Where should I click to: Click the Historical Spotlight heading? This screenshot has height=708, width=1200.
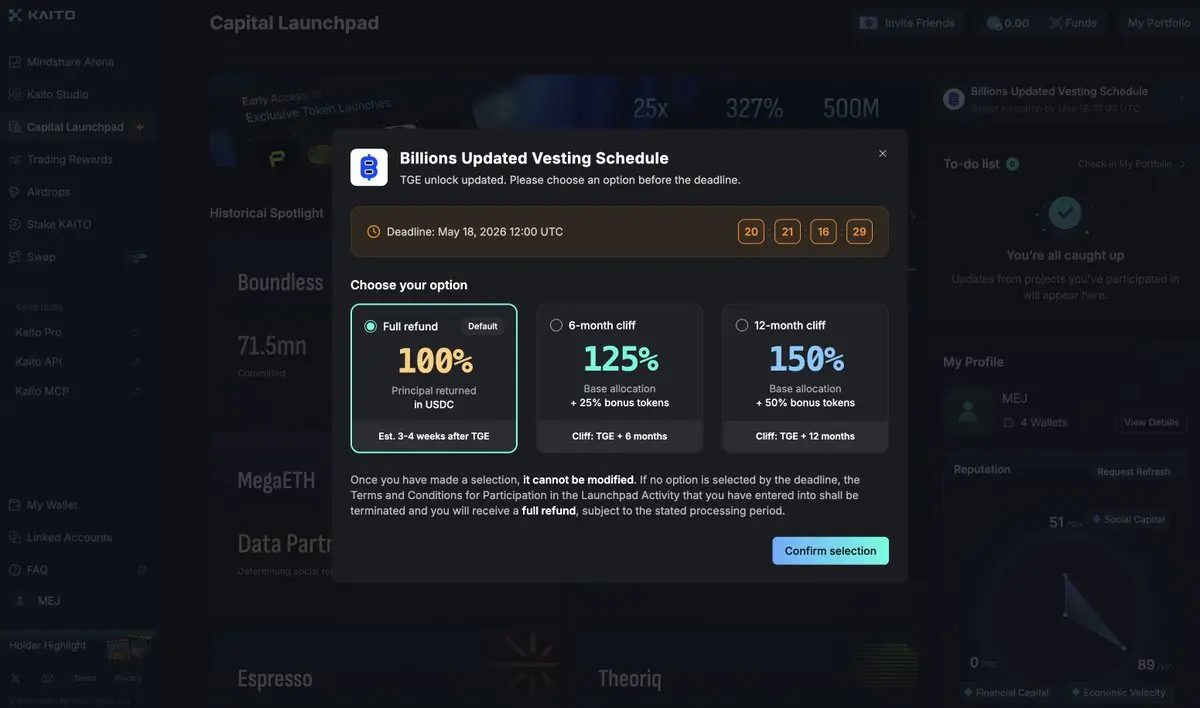coord(267,213)
